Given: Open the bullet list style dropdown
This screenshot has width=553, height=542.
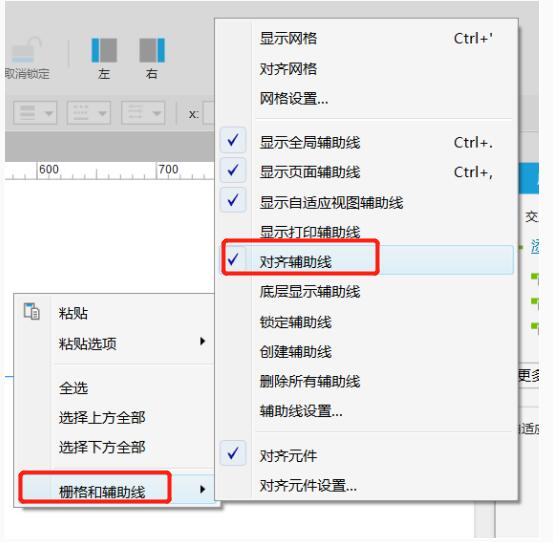Looking at the screenshot, I should [x=89, y=113].
